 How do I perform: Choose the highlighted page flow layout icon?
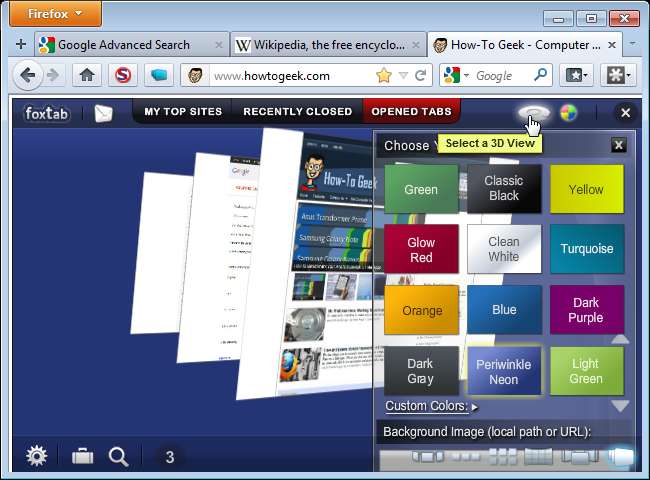[x=621, y=457]
